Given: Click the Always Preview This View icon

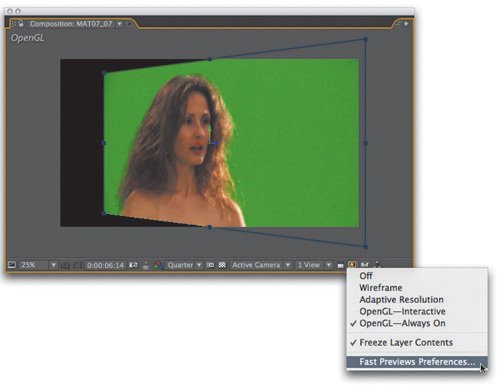Looking at the screenshot, I should coord(12,265).
